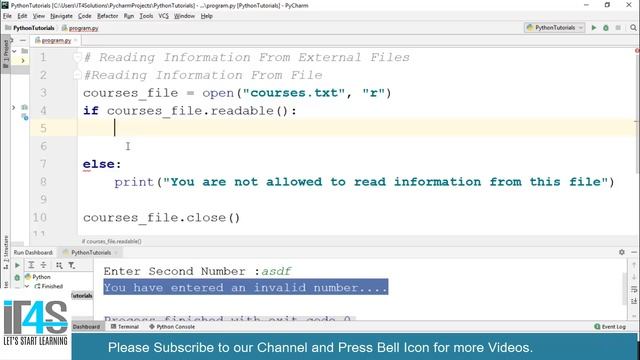
Task: Toggle the Project tool window side tab
Action: (x=5, y=54)
